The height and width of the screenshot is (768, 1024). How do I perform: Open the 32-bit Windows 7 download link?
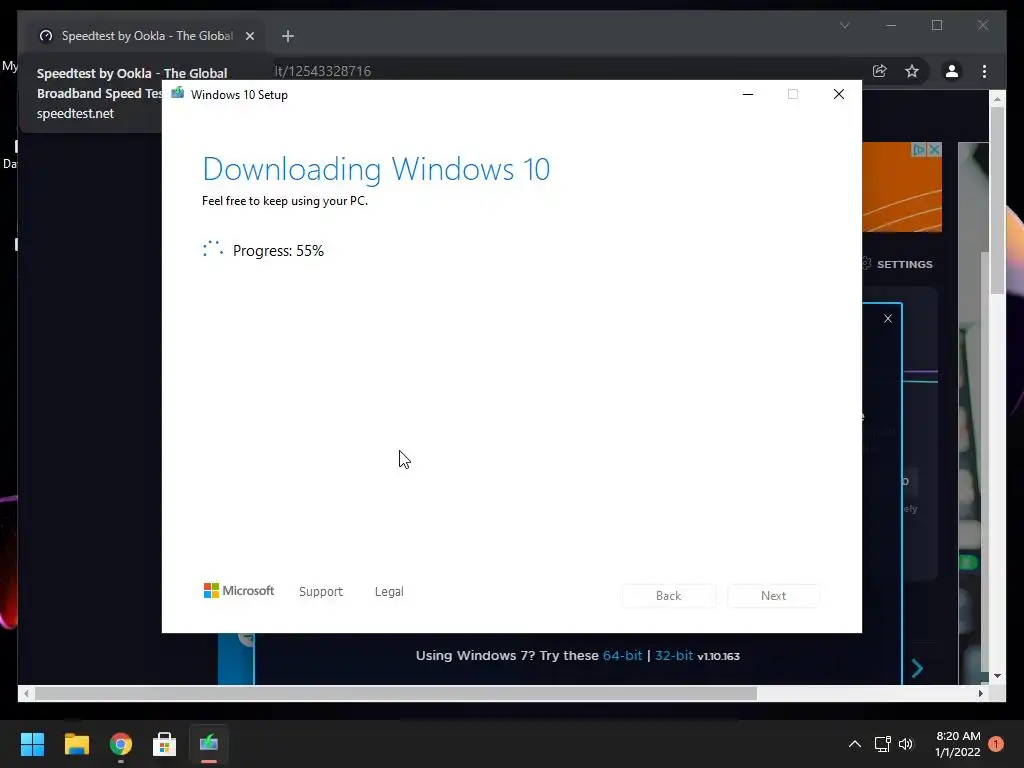(673, 655)
